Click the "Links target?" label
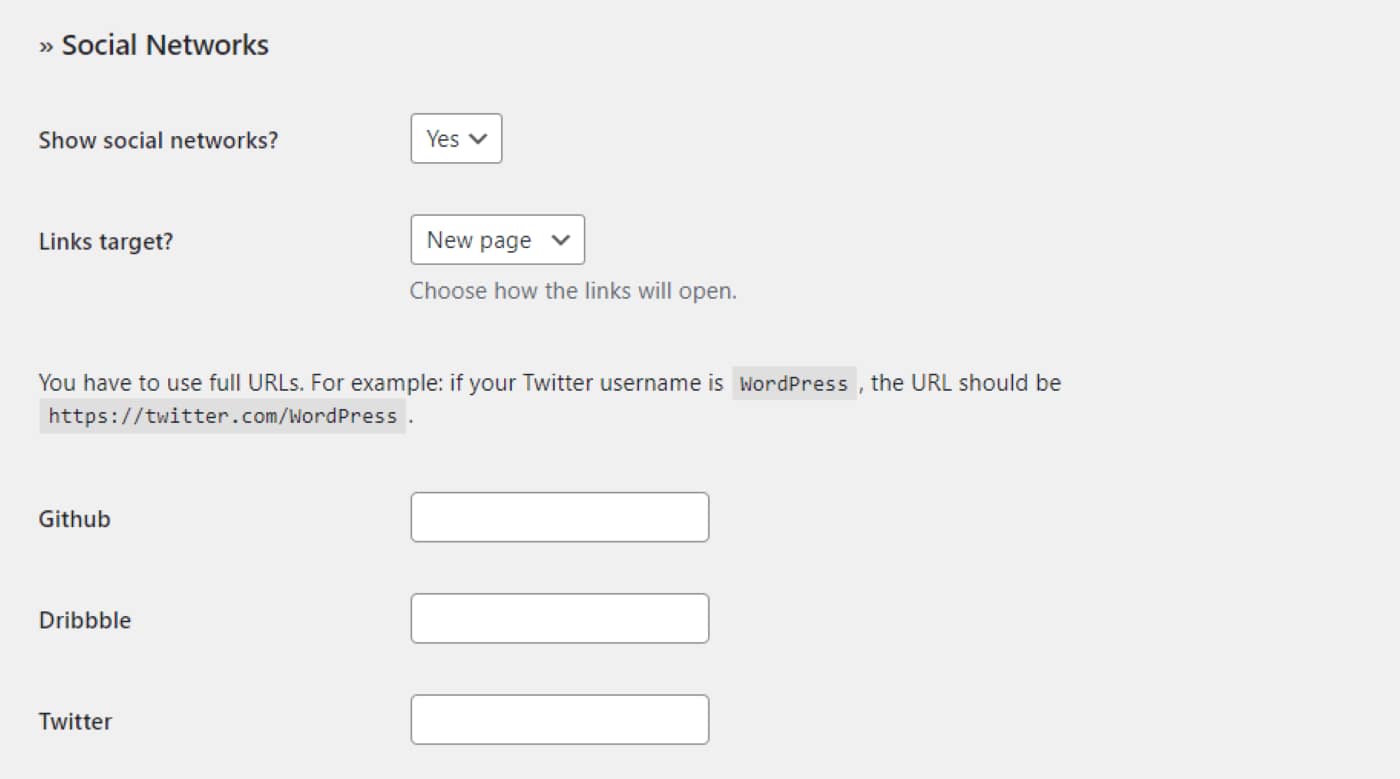 pos(106,241)
